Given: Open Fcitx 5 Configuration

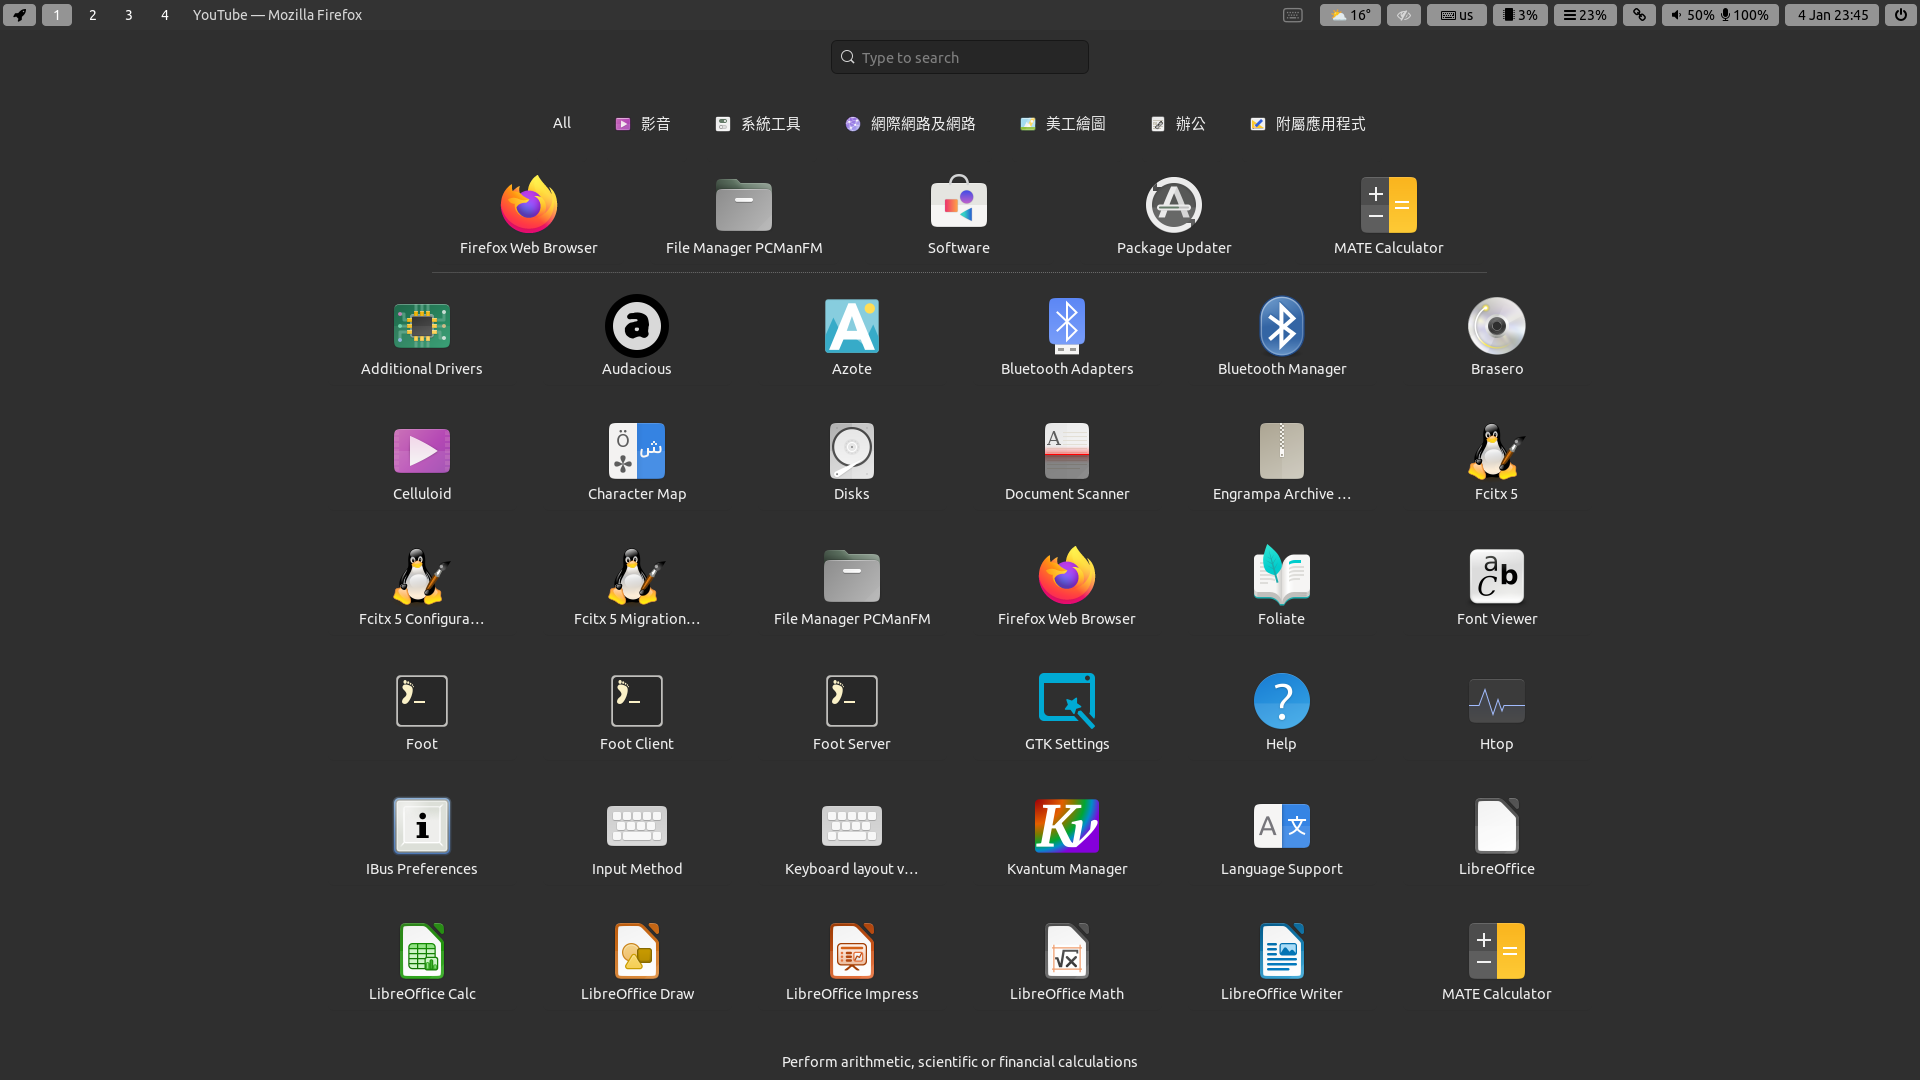Looking at the screenshot, I should tap(422, 588).
